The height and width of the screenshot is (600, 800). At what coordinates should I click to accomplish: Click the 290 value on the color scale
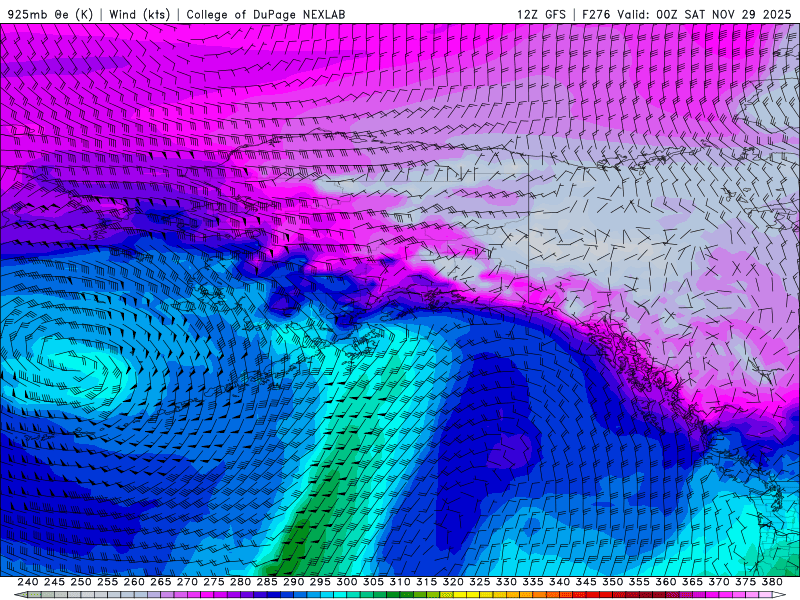(293, 582)
